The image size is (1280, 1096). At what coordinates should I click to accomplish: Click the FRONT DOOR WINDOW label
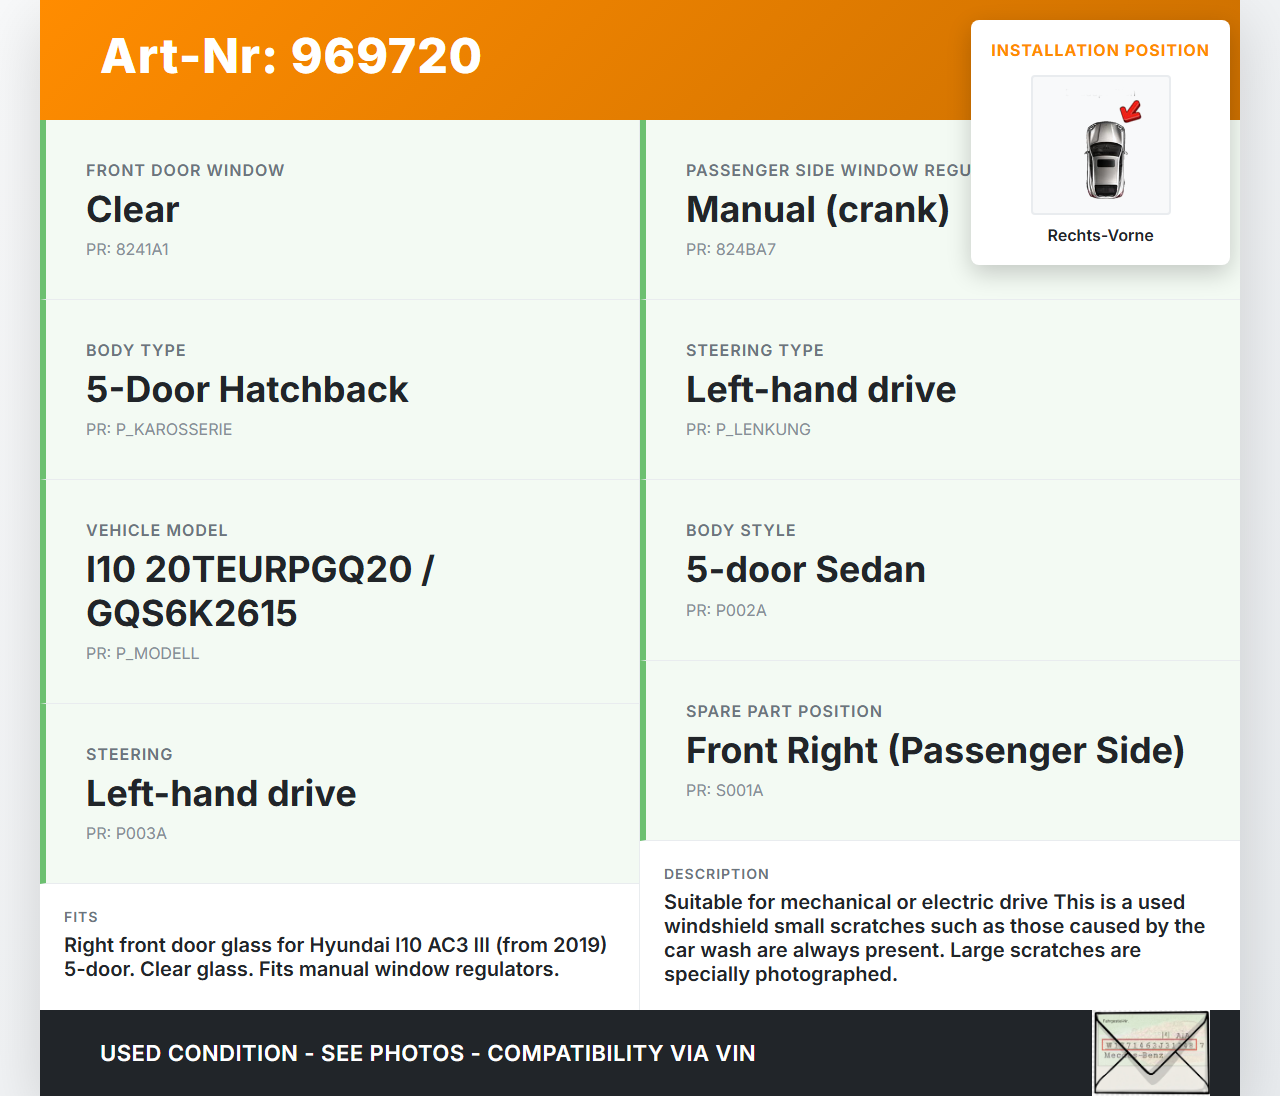click(185, 170)
